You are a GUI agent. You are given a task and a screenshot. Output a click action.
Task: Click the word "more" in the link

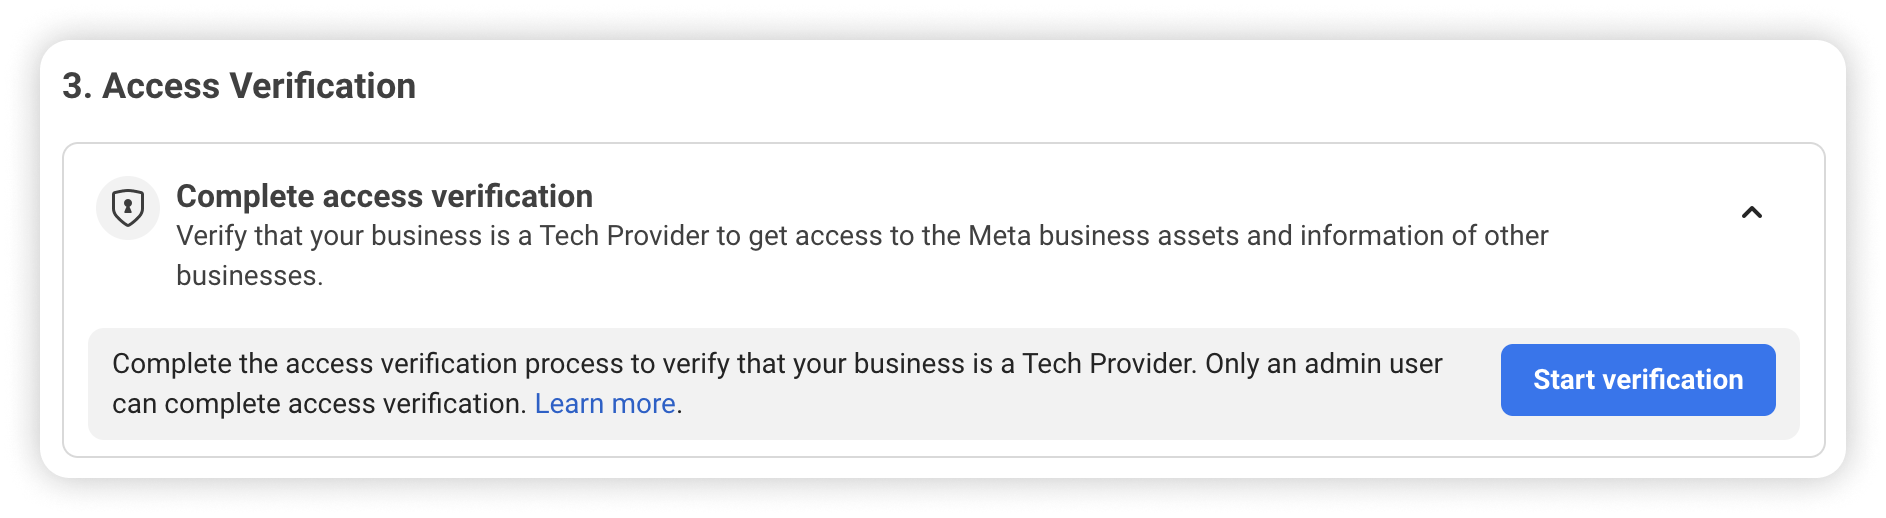click(x=643, y=404)
